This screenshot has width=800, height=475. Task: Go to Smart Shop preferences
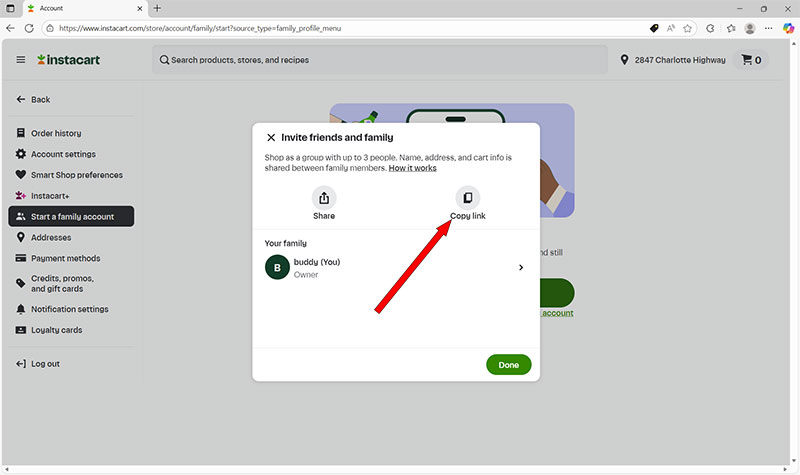(76, 175)
